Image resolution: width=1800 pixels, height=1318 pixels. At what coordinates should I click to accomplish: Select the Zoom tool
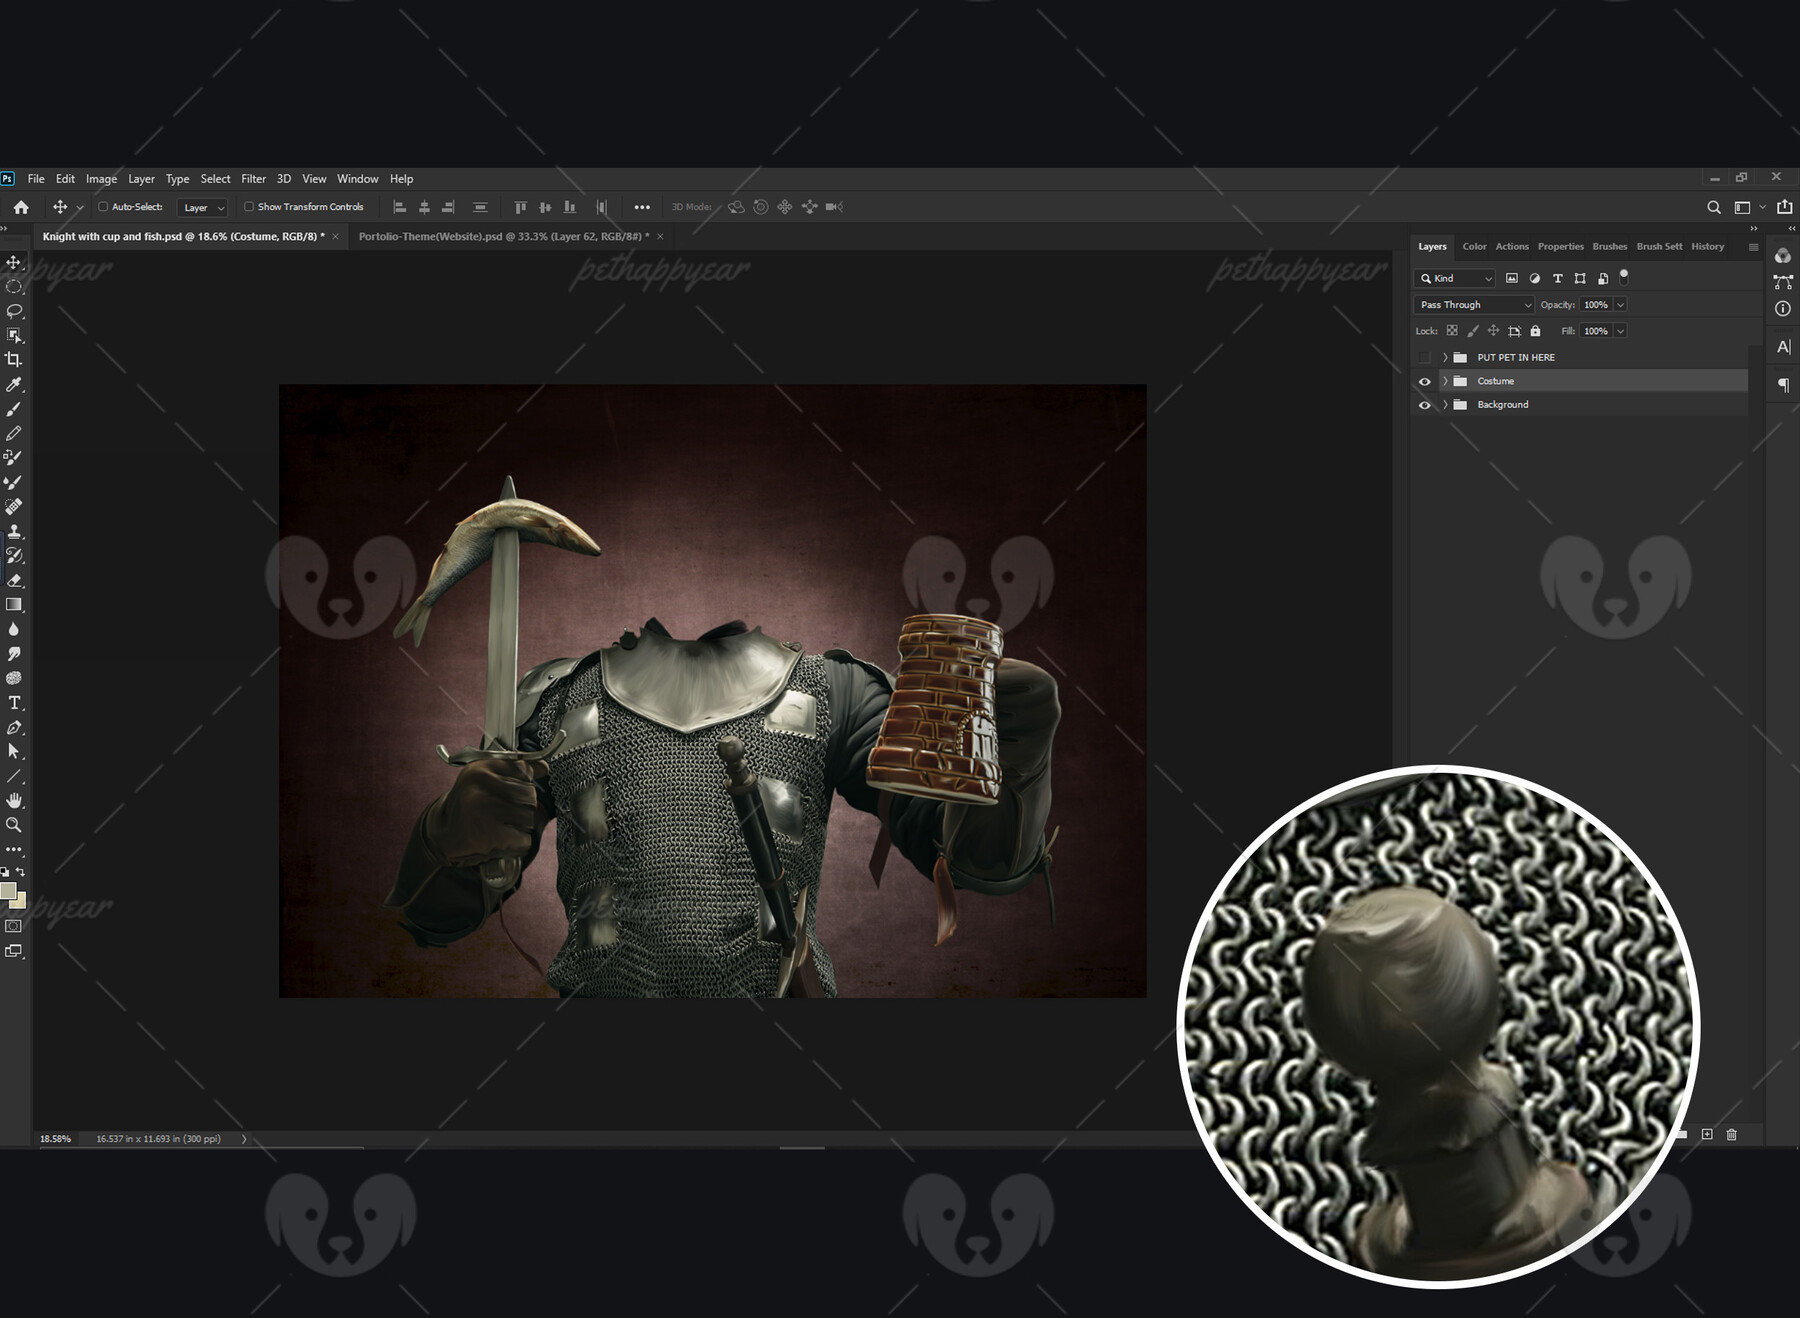pyautogui.click(x=14, y=825)
